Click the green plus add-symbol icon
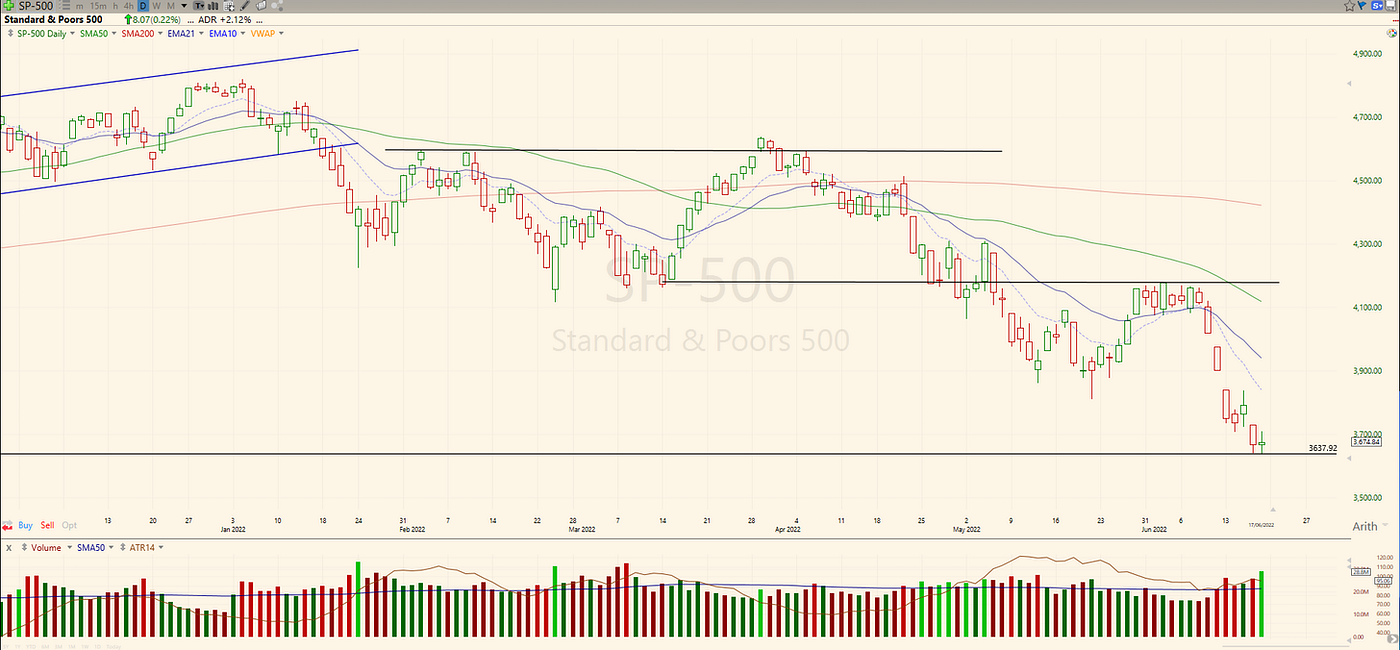Image resolution: width=1400 pixels, height=650 pixels. (x=9, y=6)
